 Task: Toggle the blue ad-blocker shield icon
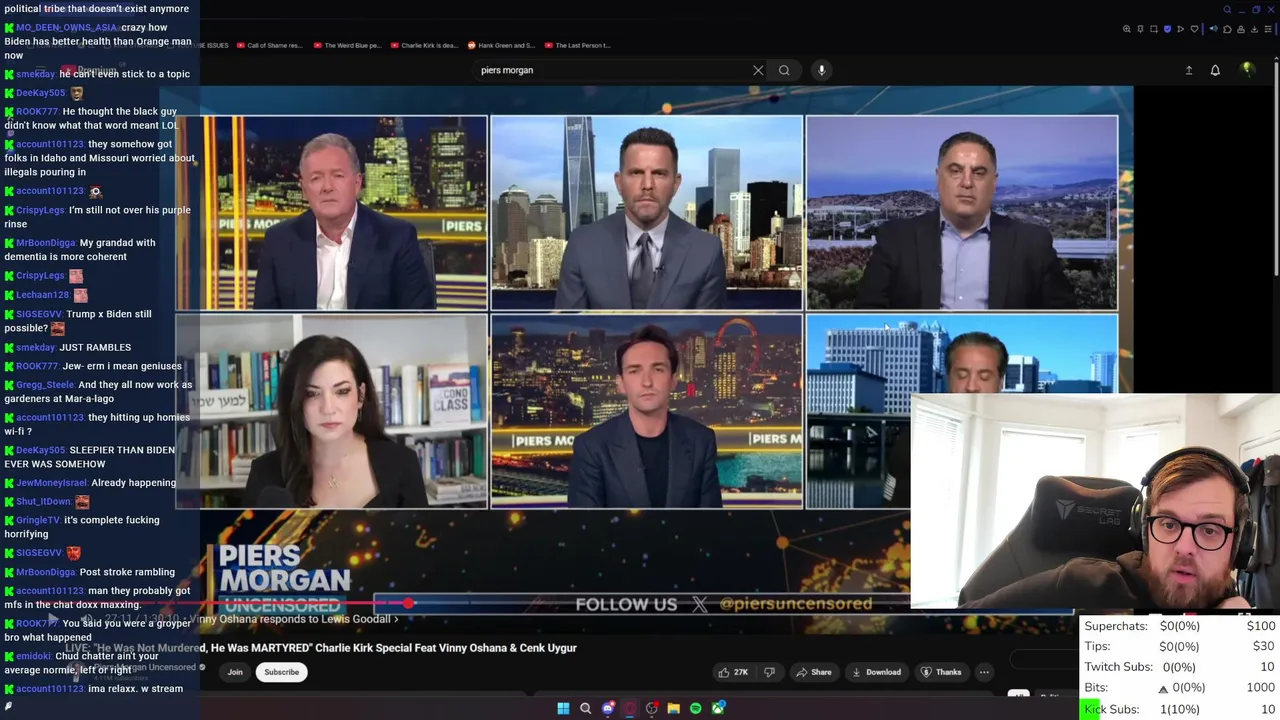[x=1167, y=29]
